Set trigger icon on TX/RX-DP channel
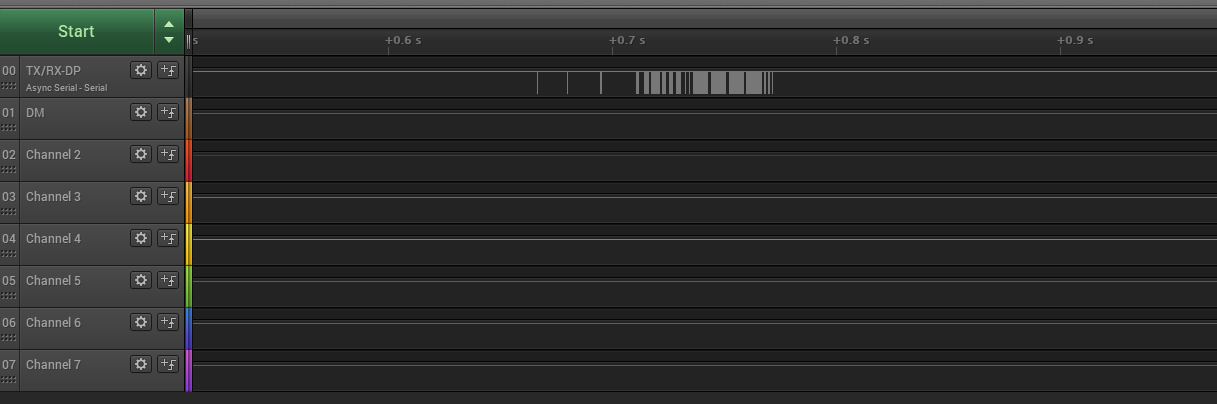 tap(168, 70)
